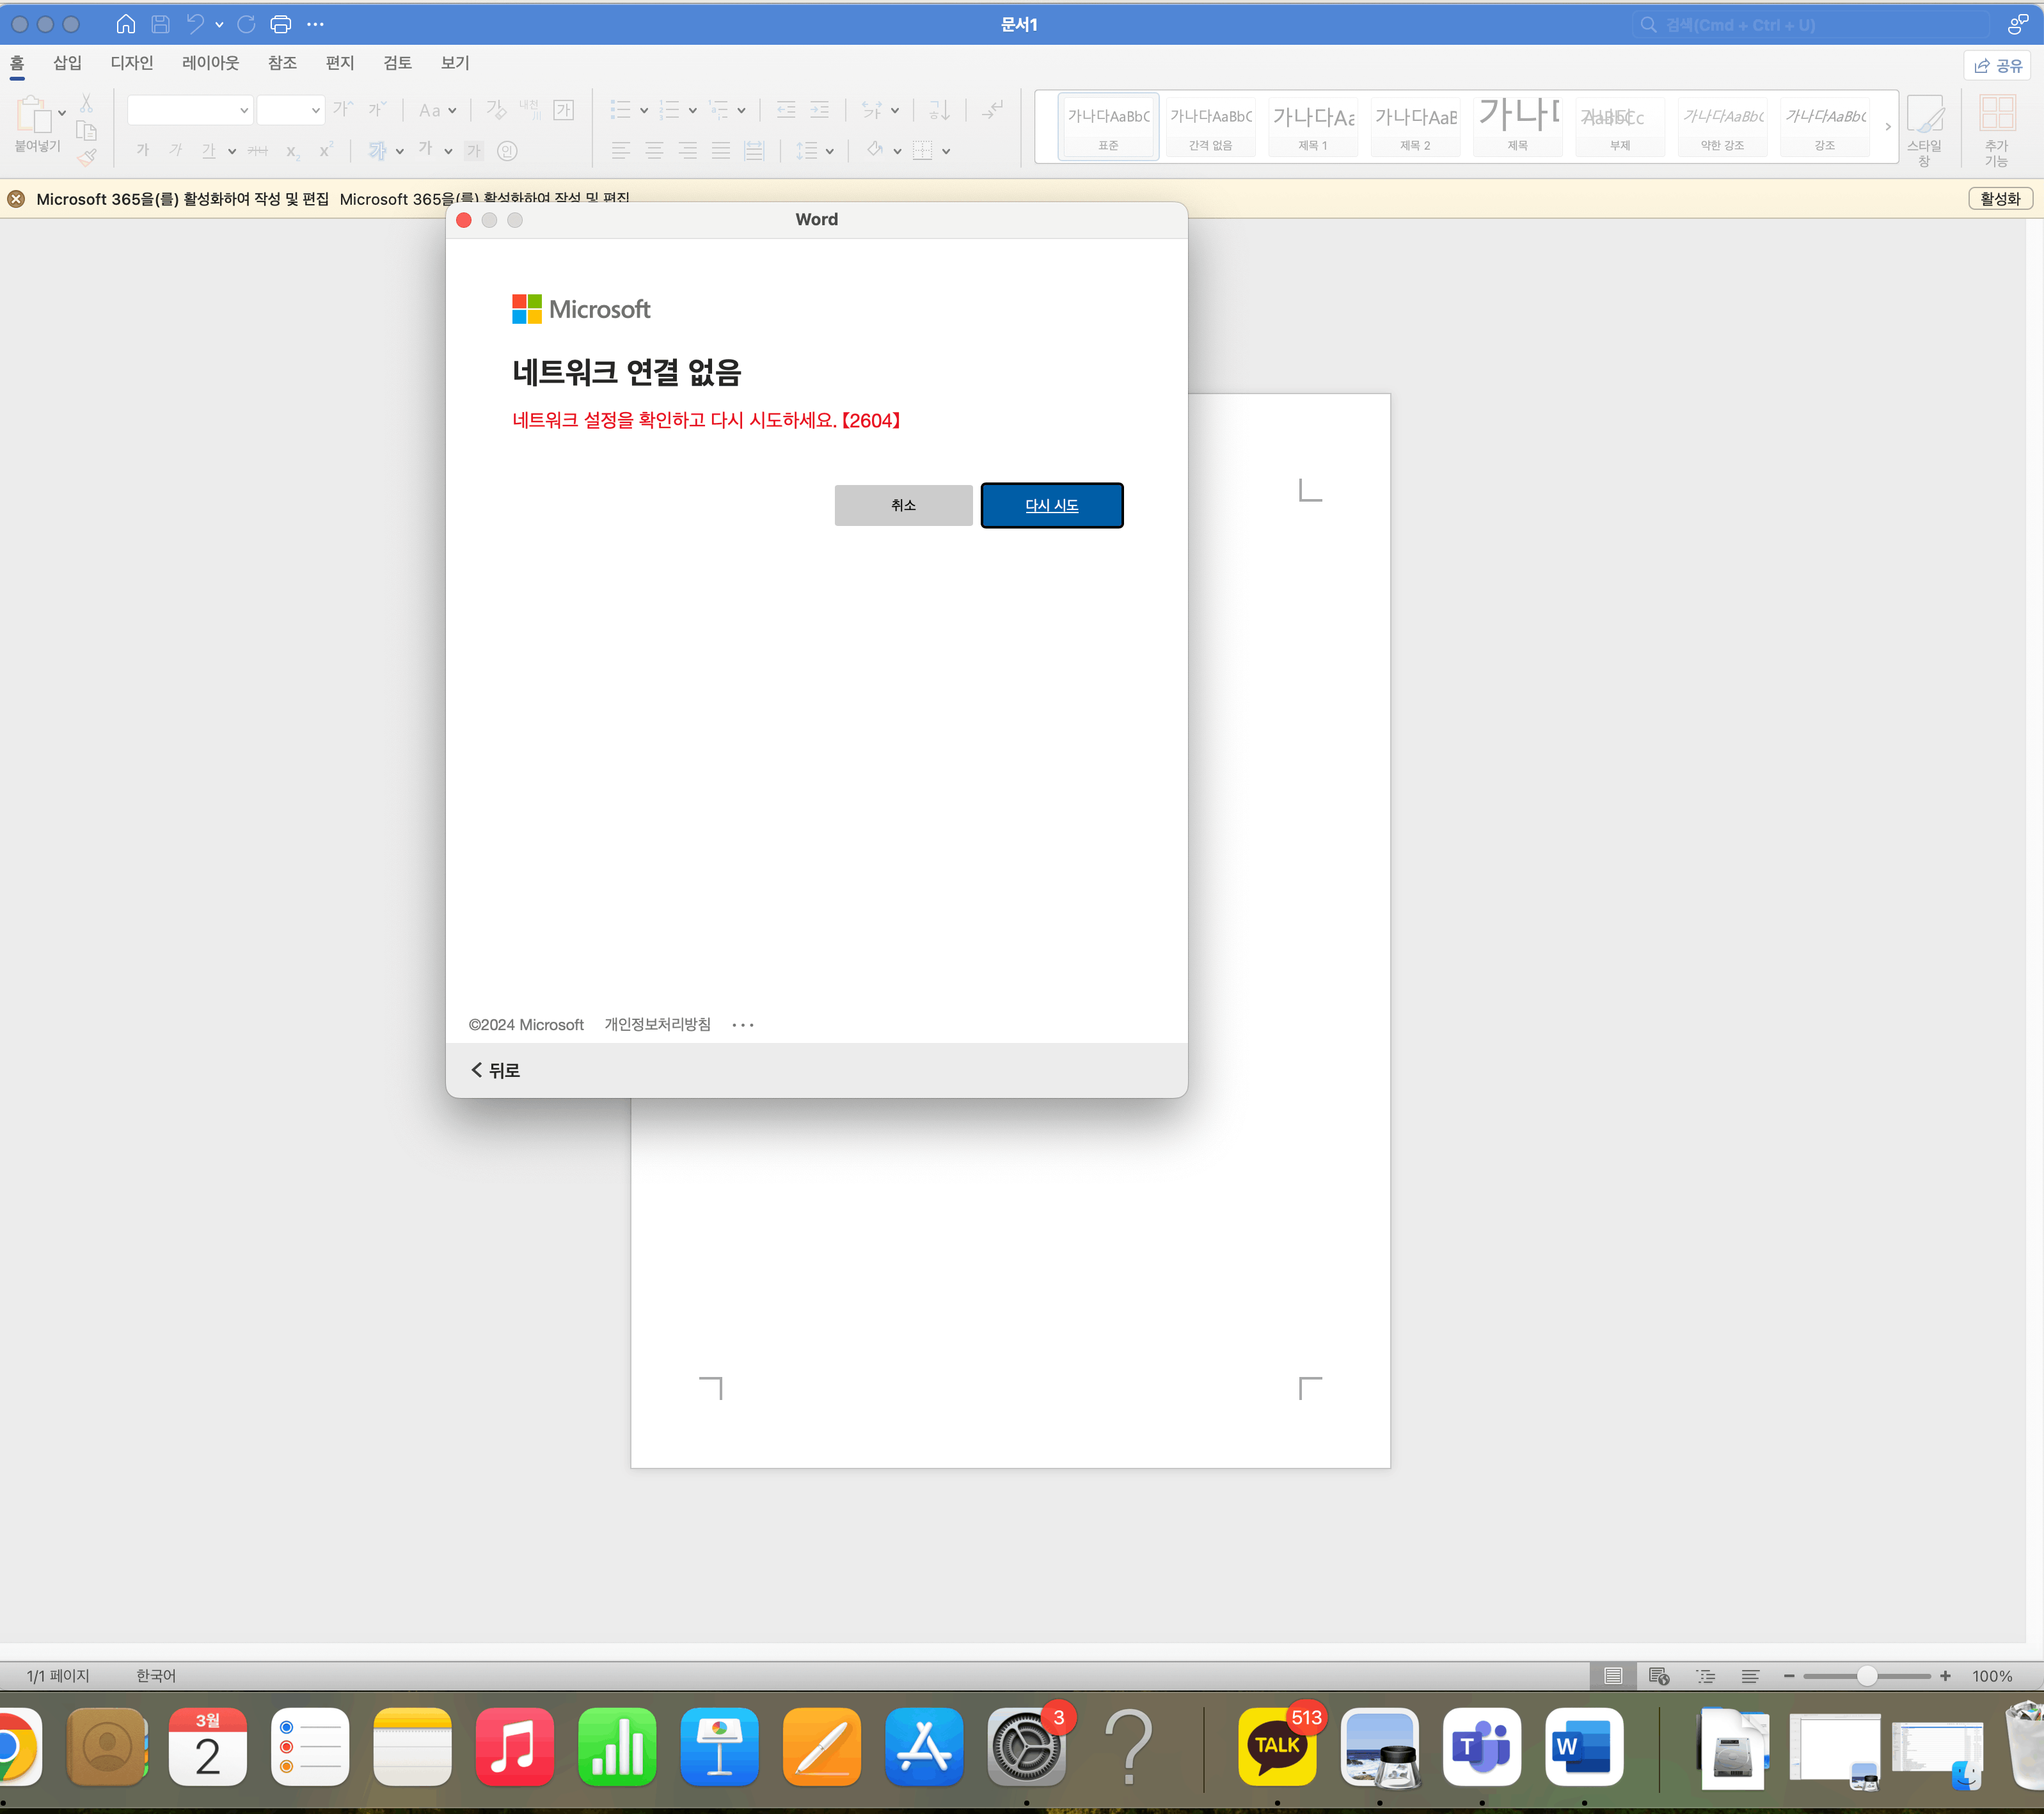Viewport: 2044px width, 1814px height.
Task: Open the 레이아웃 ribbon tab
Action: tap(210, 63)
